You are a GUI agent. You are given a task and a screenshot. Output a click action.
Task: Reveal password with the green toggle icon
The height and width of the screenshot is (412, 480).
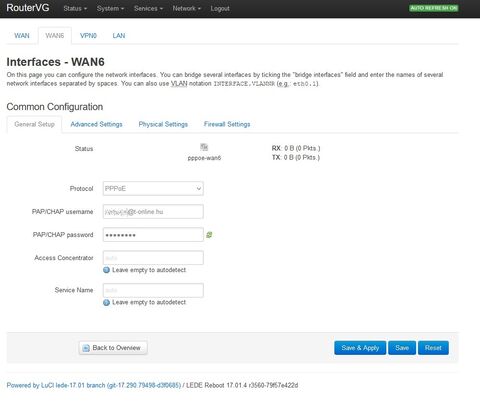[209, 235]
